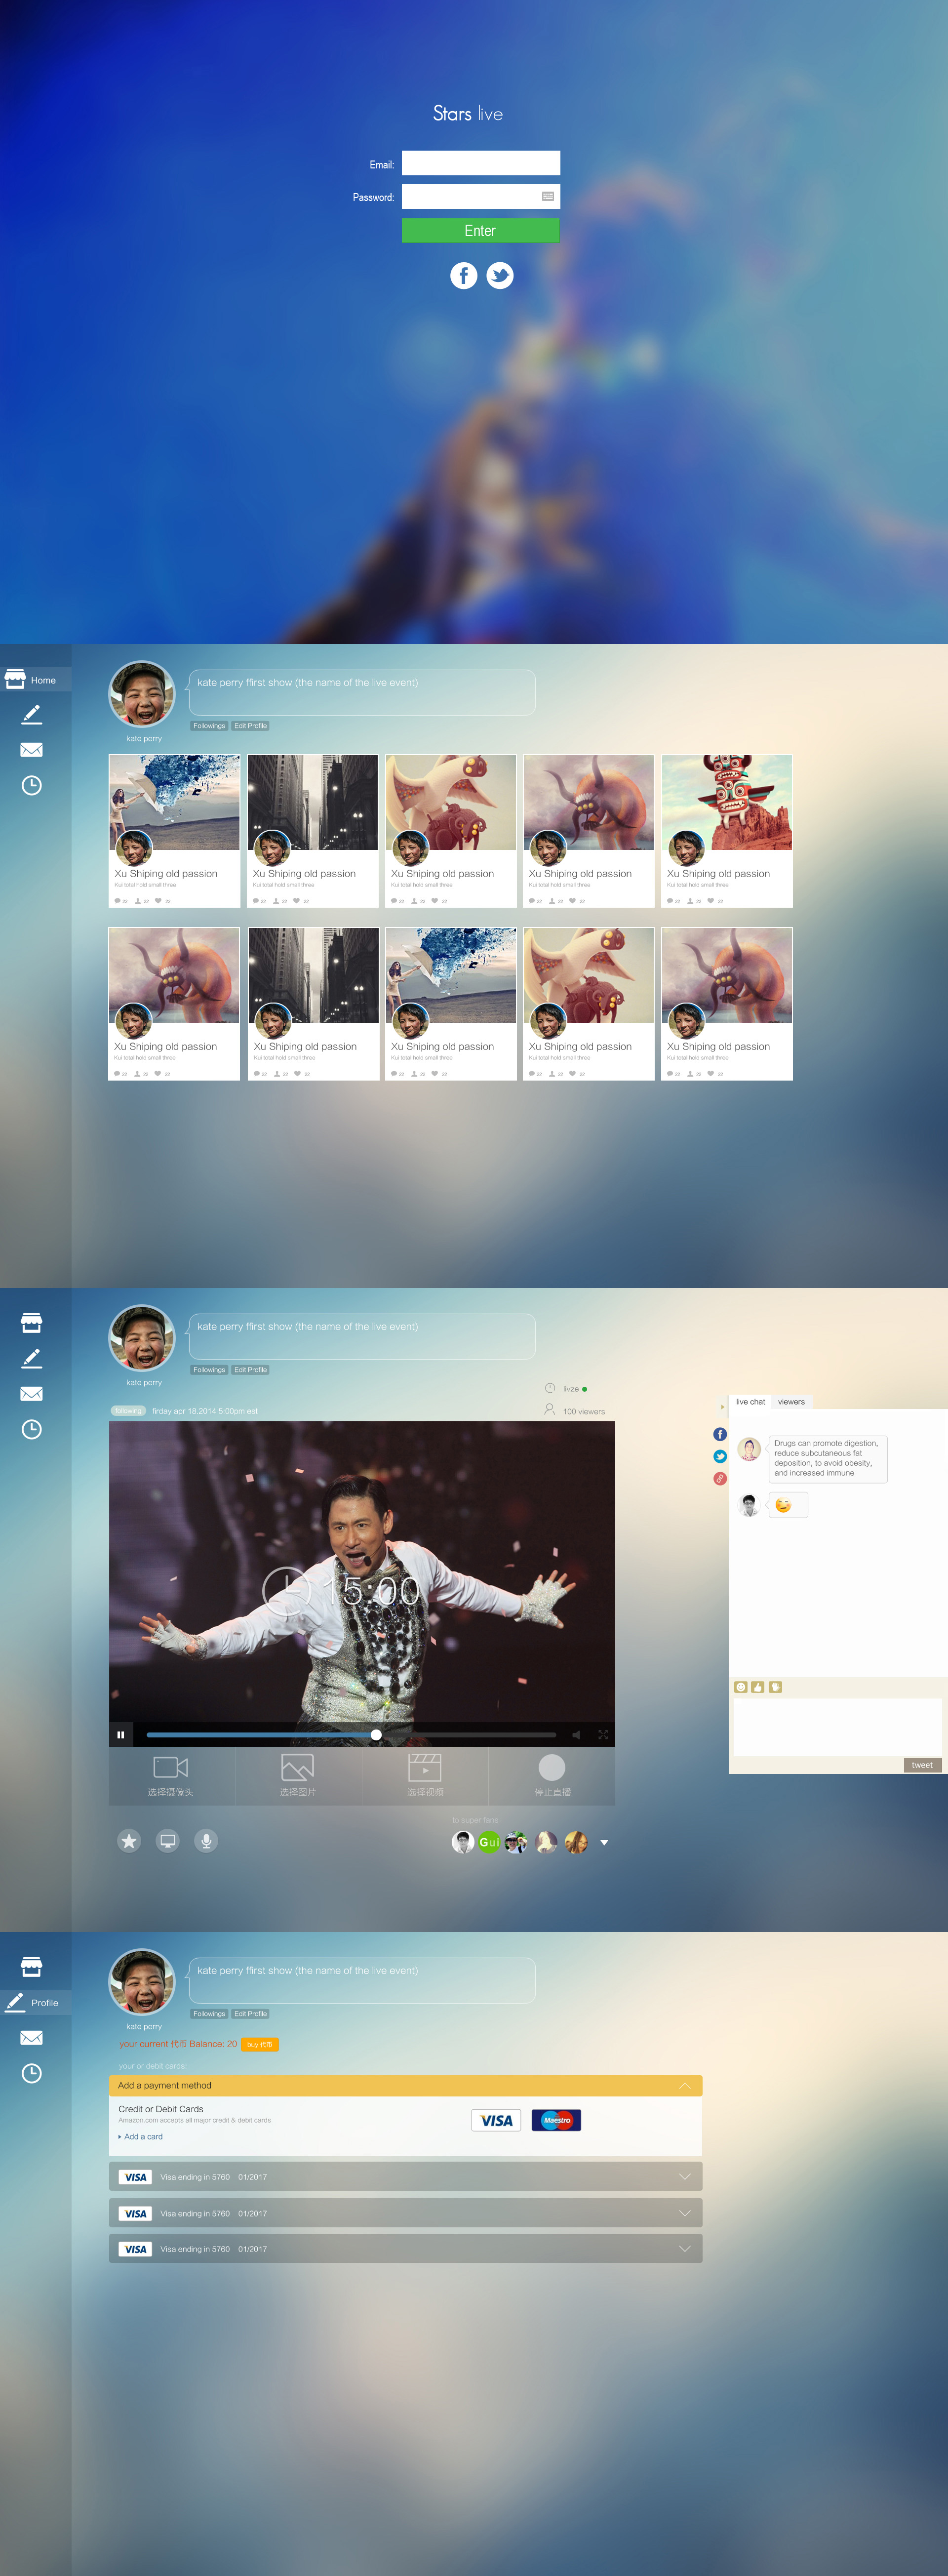Open the totem monster thumbnail card
948x2576 pixels.
click(727, 831)
